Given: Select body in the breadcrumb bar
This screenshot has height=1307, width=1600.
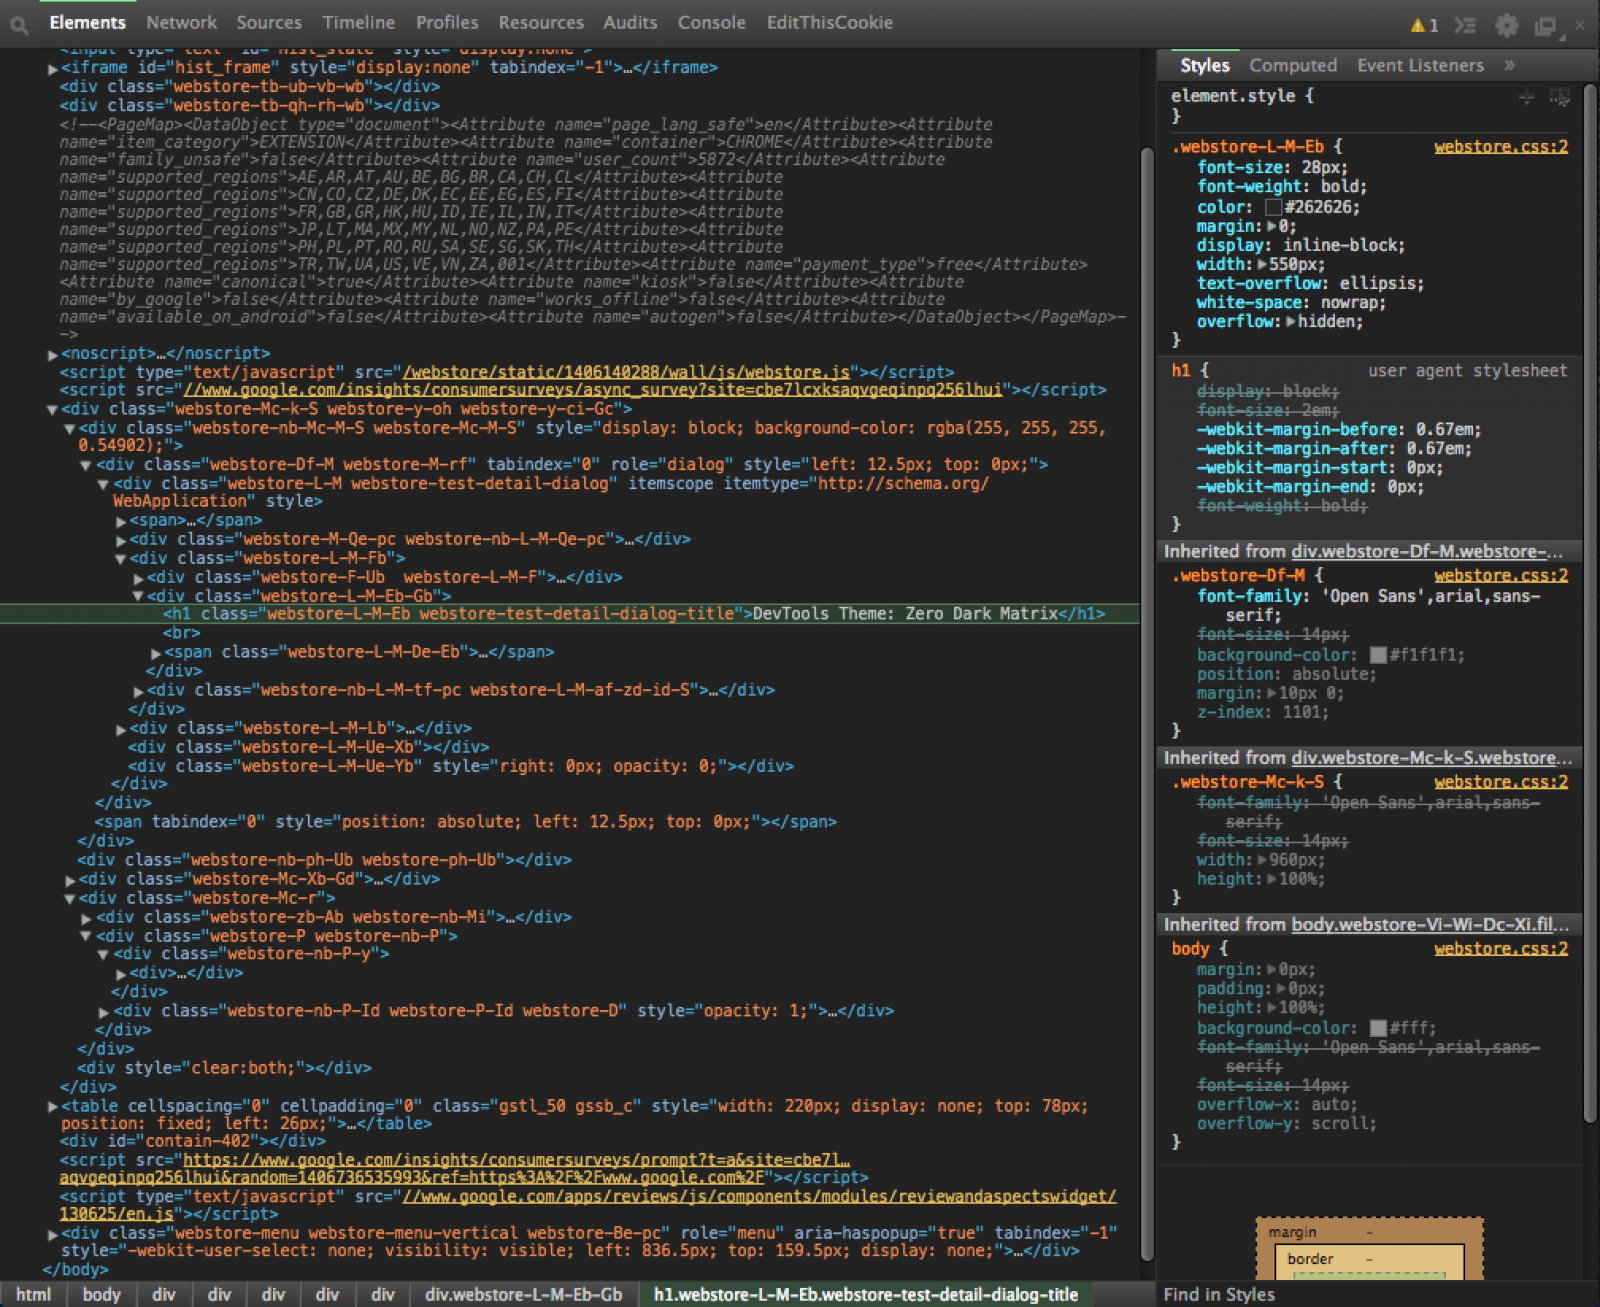Looking at the screenshot, I should [x=101, y=1294].
